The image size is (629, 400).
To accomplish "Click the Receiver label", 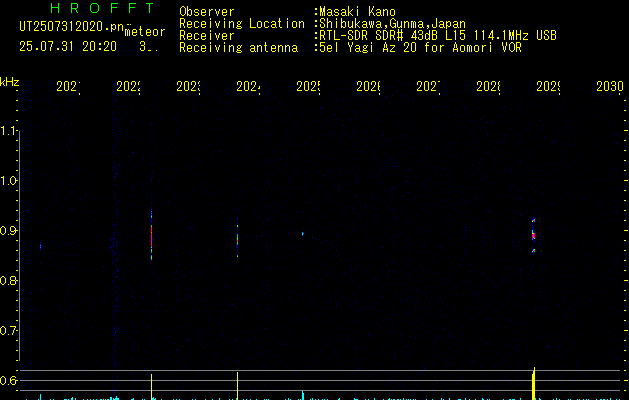I will tap(207, 36).
